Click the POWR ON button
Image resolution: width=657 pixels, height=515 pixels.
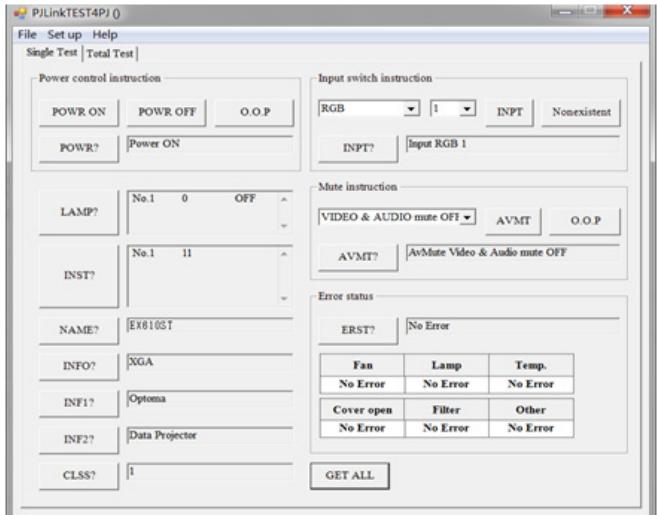click(79, 112)
